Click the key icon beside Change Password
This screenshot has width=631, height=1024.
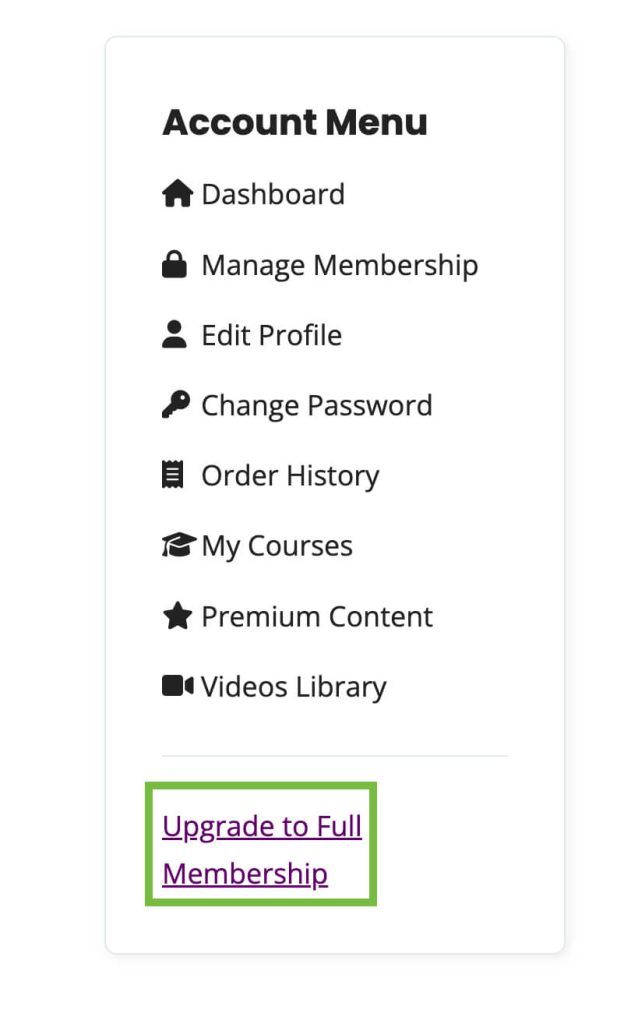pyautogui.click(x=178, y=404)
